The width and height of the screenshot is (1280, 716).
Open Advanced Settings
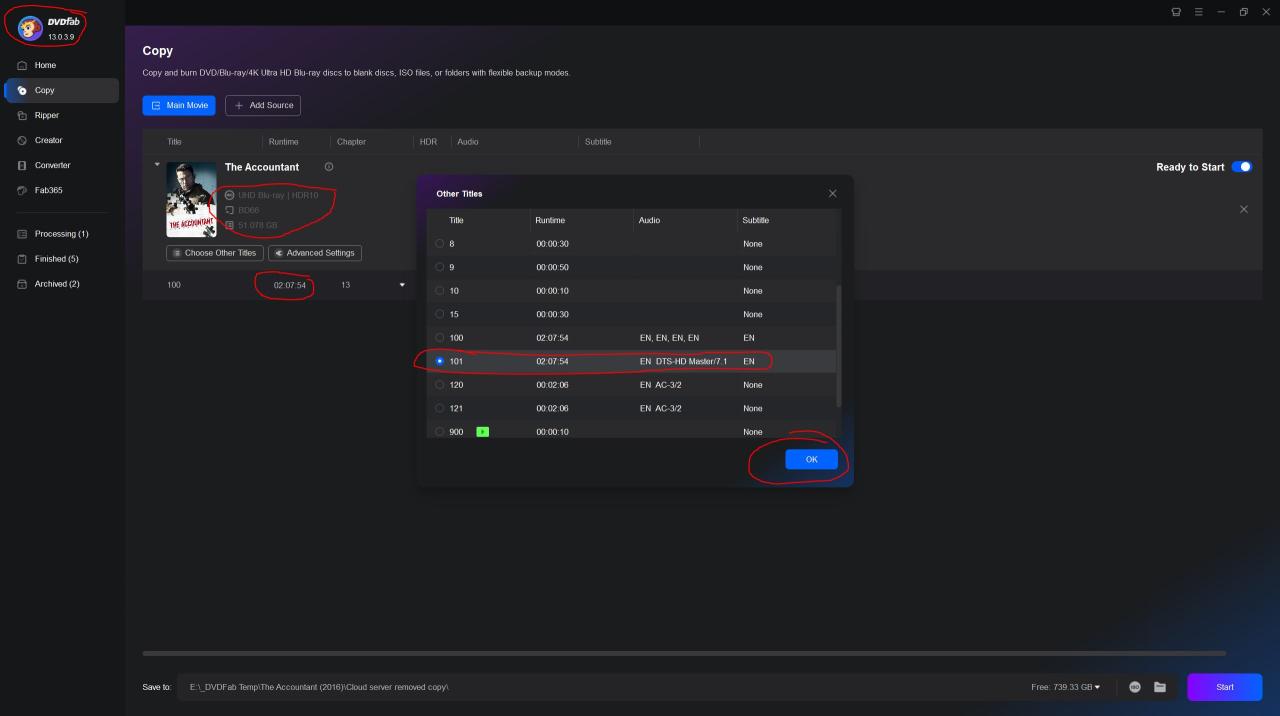tap(315, 253)
